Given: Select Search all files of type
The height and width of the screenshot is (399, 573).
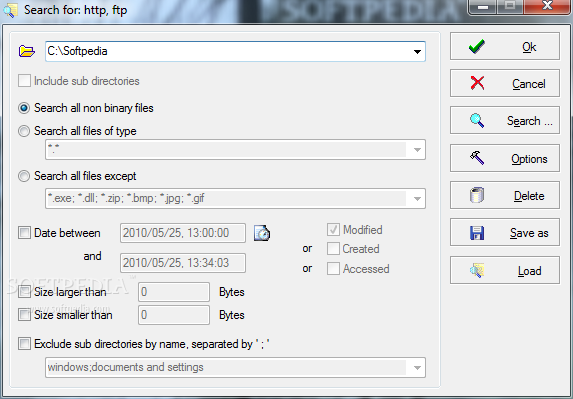Looking at the screenshot, I should [x=24, y=131].
